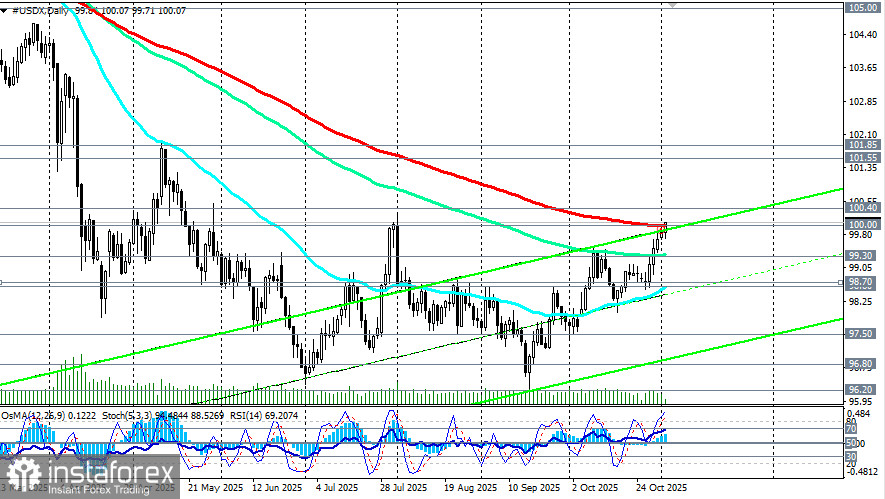This screenshot has height=499, width=885.
Task: Click the 99.05 price axis value
Action: pyautogui.click(x=861, y=268)
